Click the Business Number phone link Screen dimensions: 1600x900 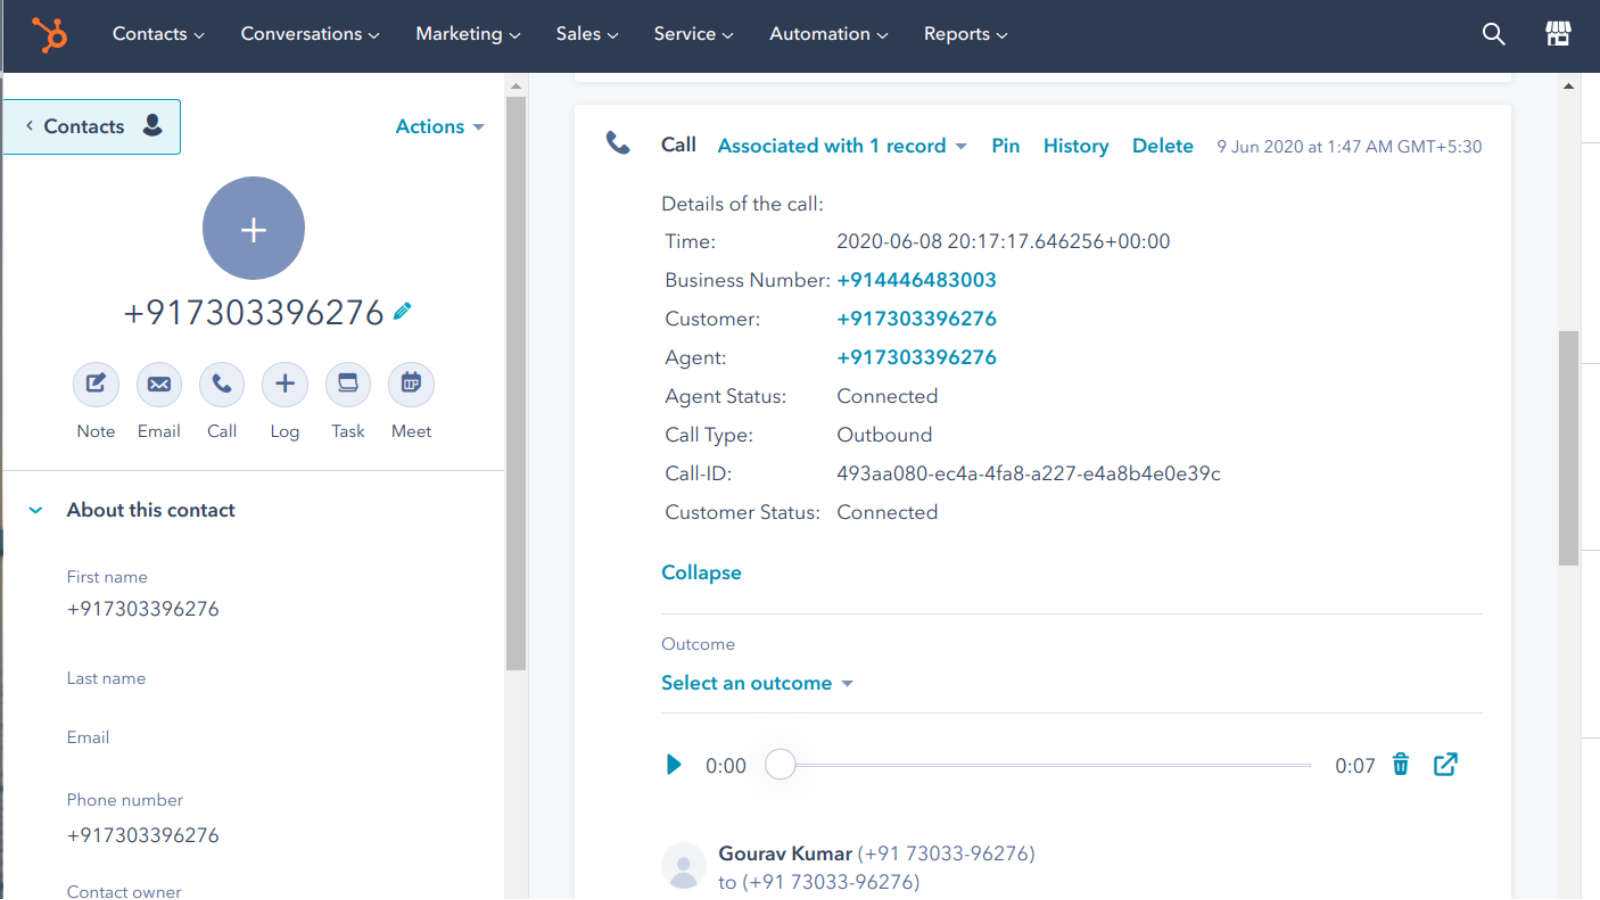916,280
